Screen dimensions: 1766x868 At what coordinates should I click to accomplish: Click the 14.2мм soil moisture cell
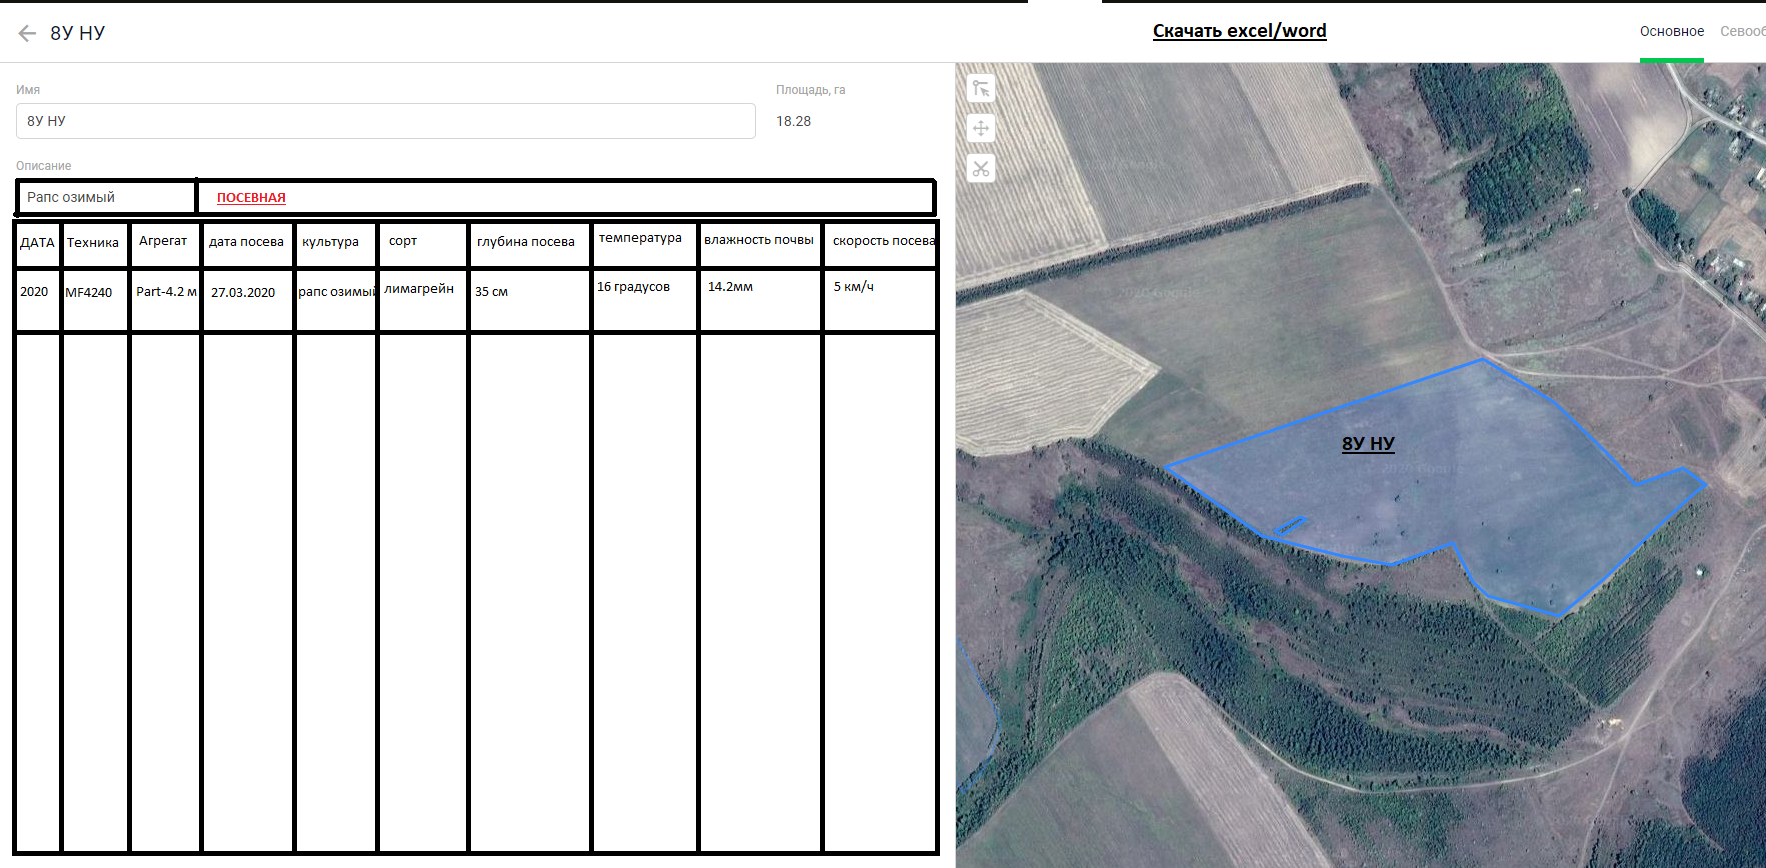pyautogui.click(x=730, y=287)
